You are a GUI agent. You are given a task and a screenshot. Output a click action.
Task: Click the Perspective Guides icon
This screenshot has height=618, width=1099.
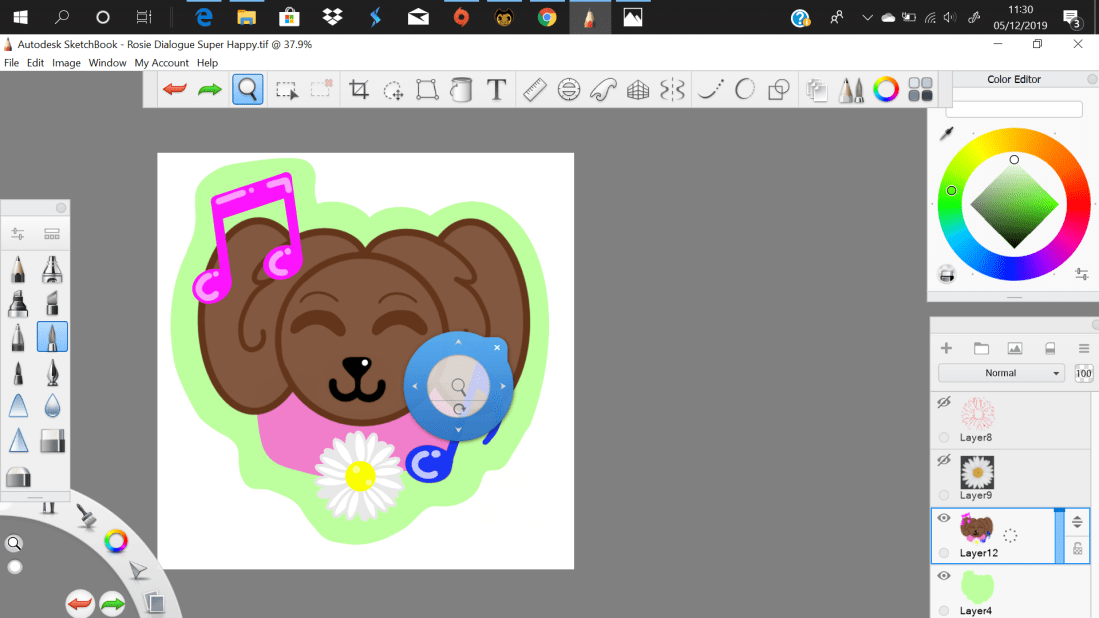pos(638,90)
